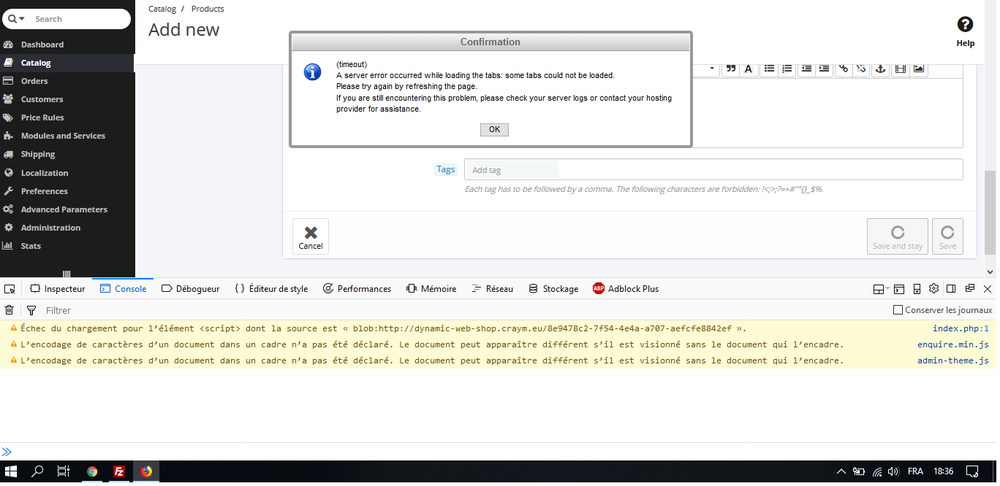Click the insert video film icon
Image resolution: width=1000 pixels, height=486 pixels.
[900, 69]
